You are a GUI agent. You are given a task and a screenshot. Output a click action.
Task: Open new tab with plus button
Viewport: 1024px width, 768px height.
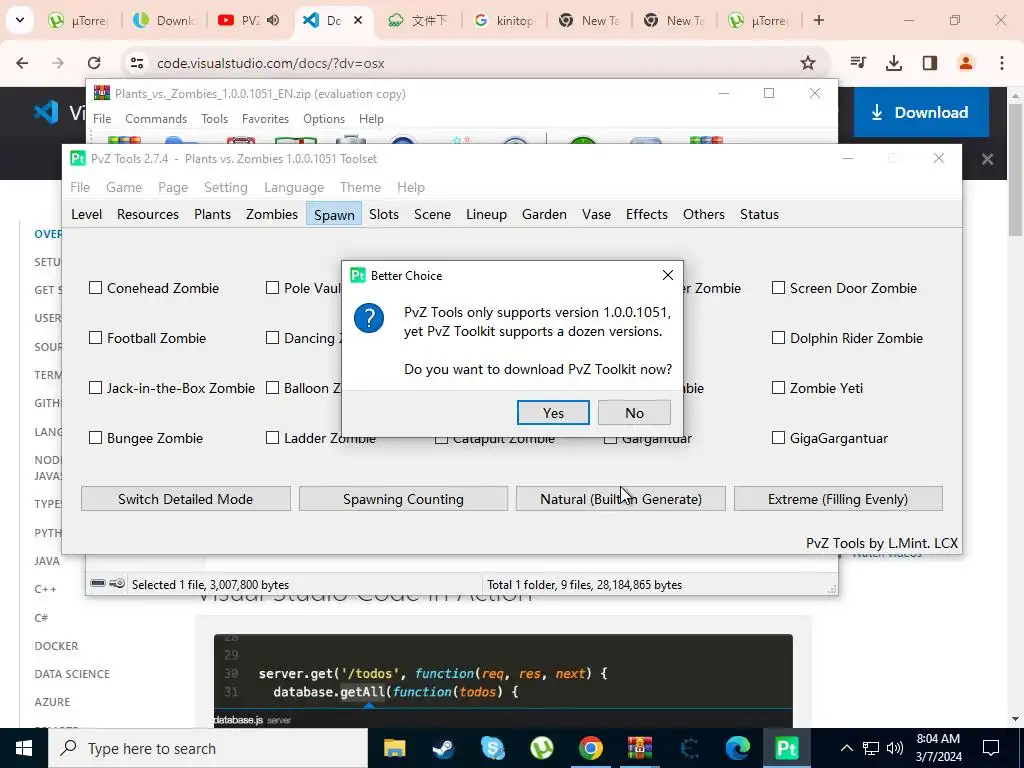point(819,20)
